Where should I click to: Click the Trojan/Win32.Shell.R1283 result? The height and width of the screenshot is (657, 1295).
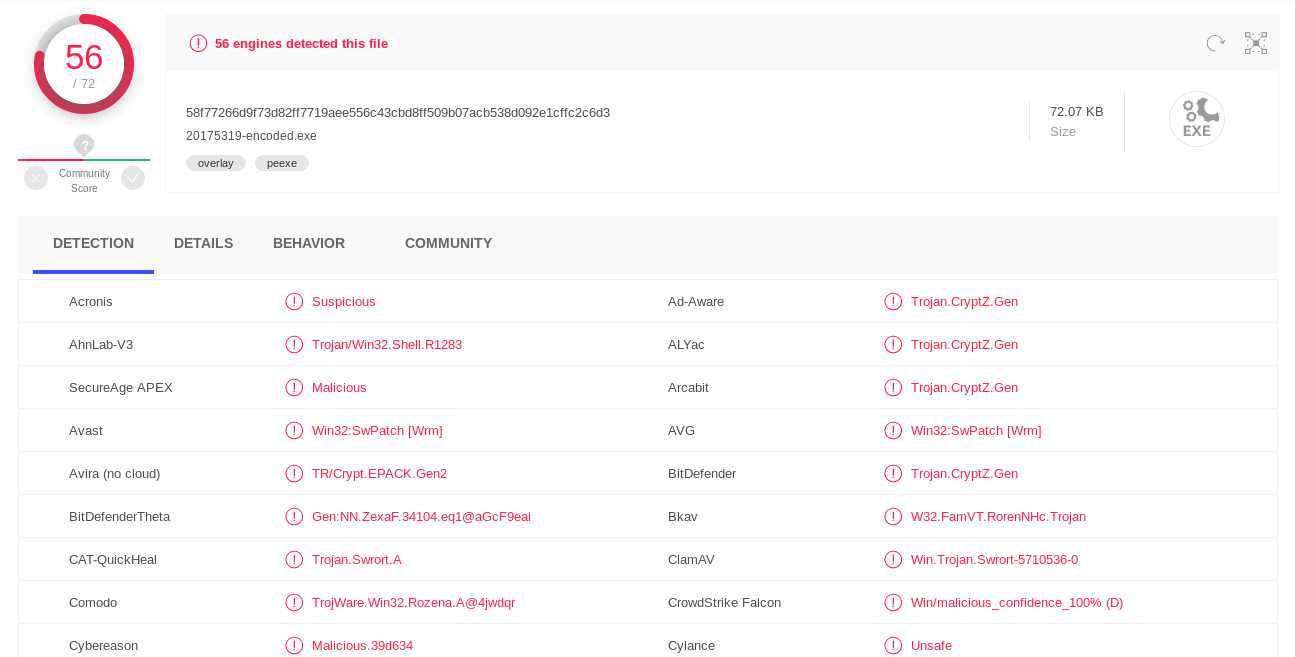pos(387,344)
